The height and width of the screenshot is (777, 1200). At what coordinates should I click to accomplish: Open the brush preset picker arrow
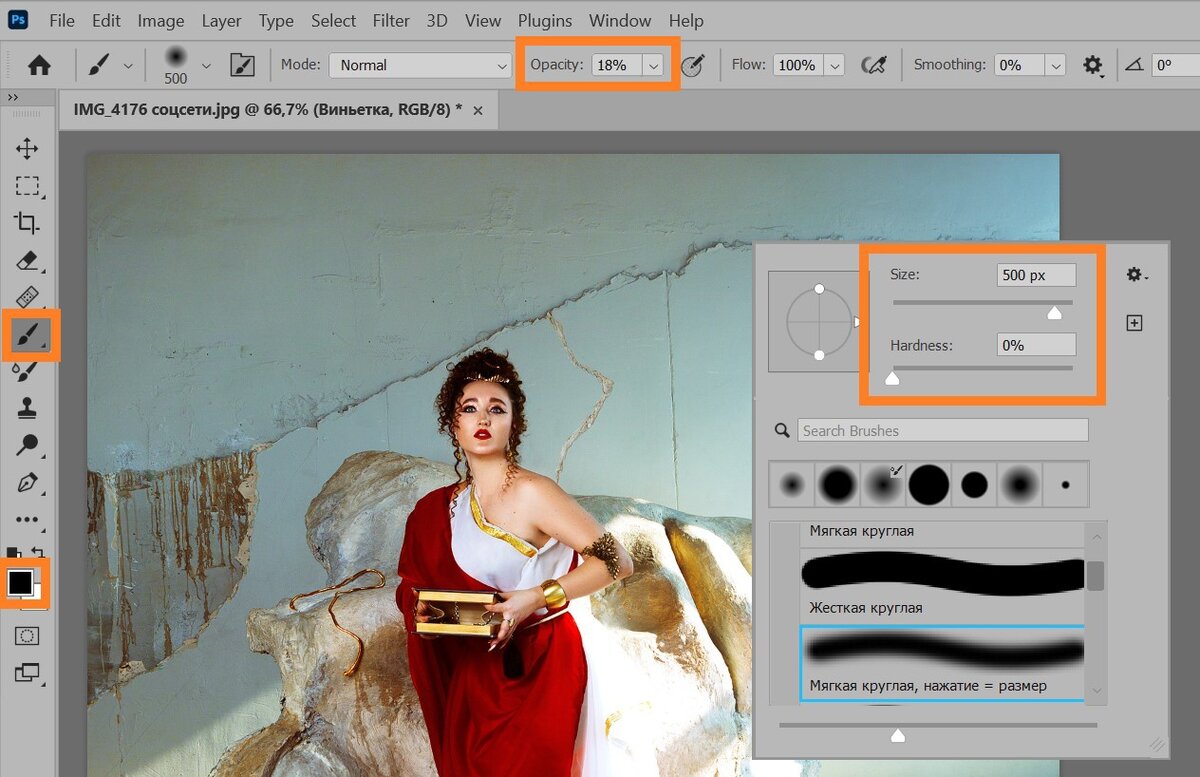tap(206, 65)
